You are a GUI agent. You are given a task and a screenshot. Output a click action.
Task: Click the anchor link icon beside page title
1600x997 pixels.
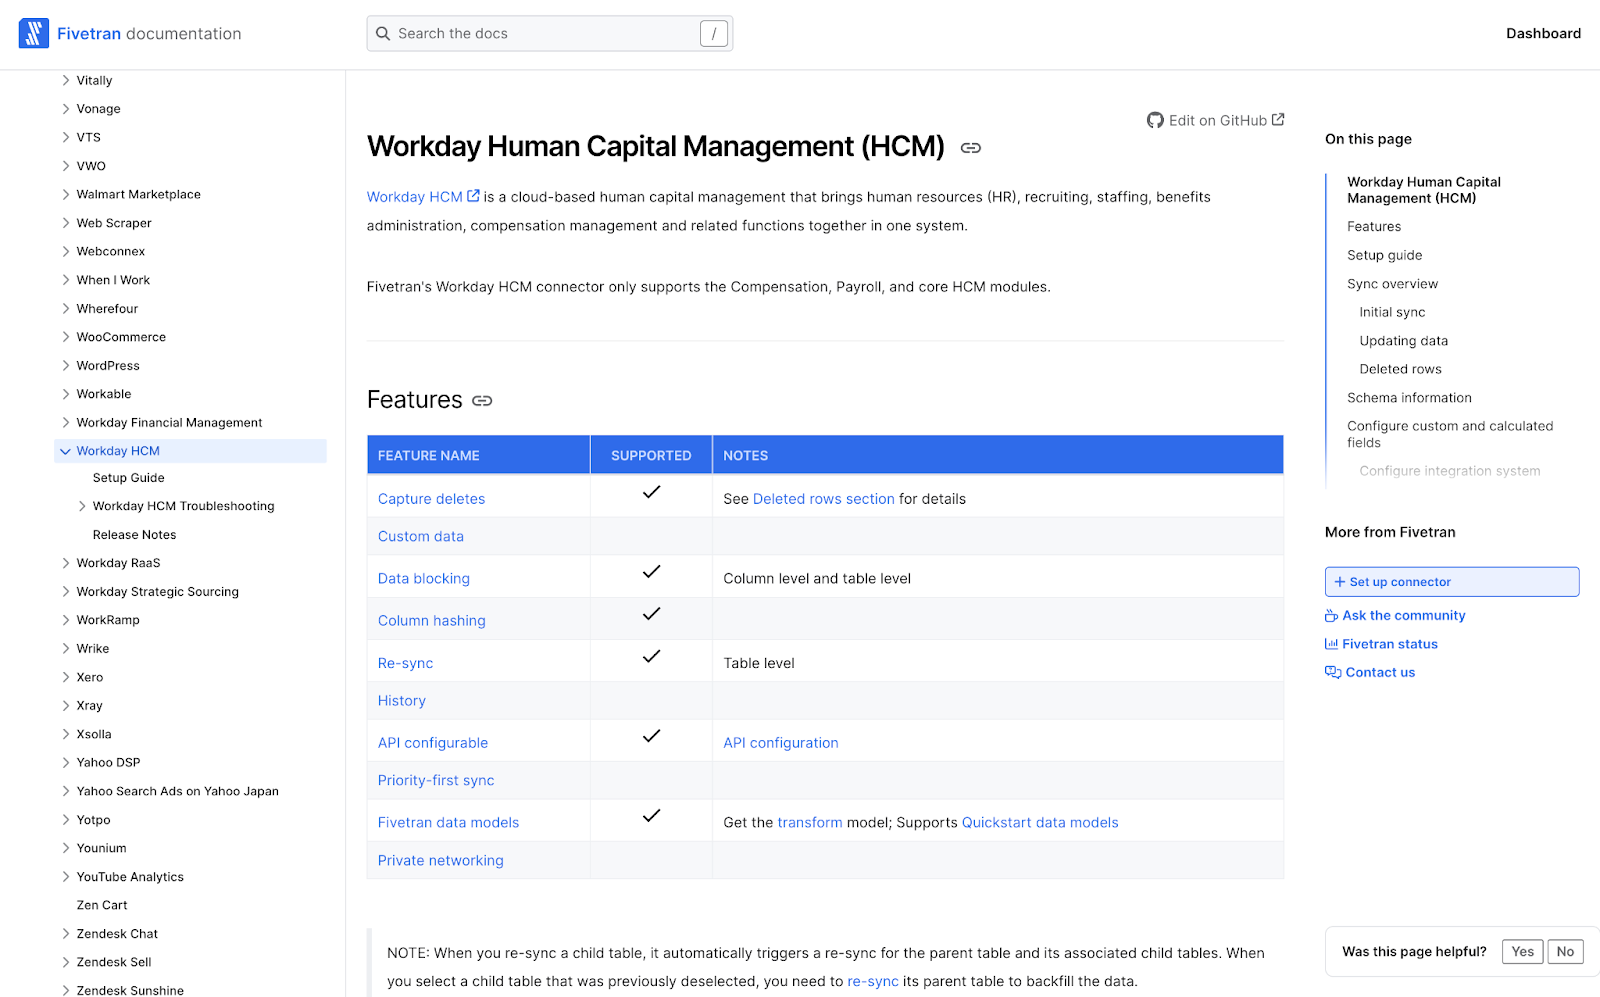[x=970, y=148]
